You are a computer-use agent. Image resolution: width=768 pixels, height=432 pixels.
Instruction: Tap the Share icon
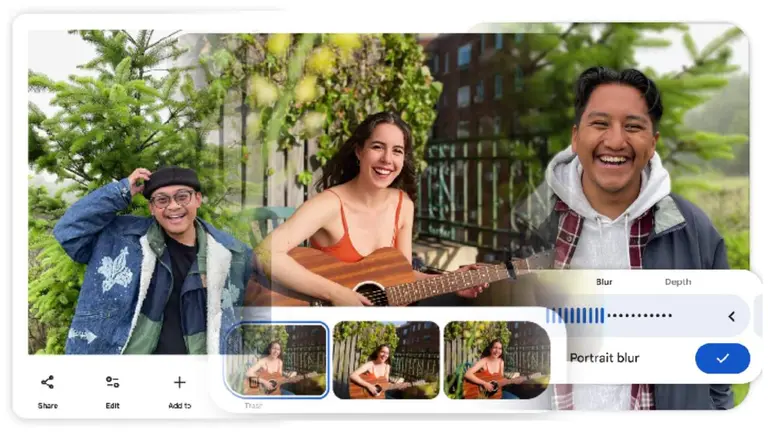point(48,382)
